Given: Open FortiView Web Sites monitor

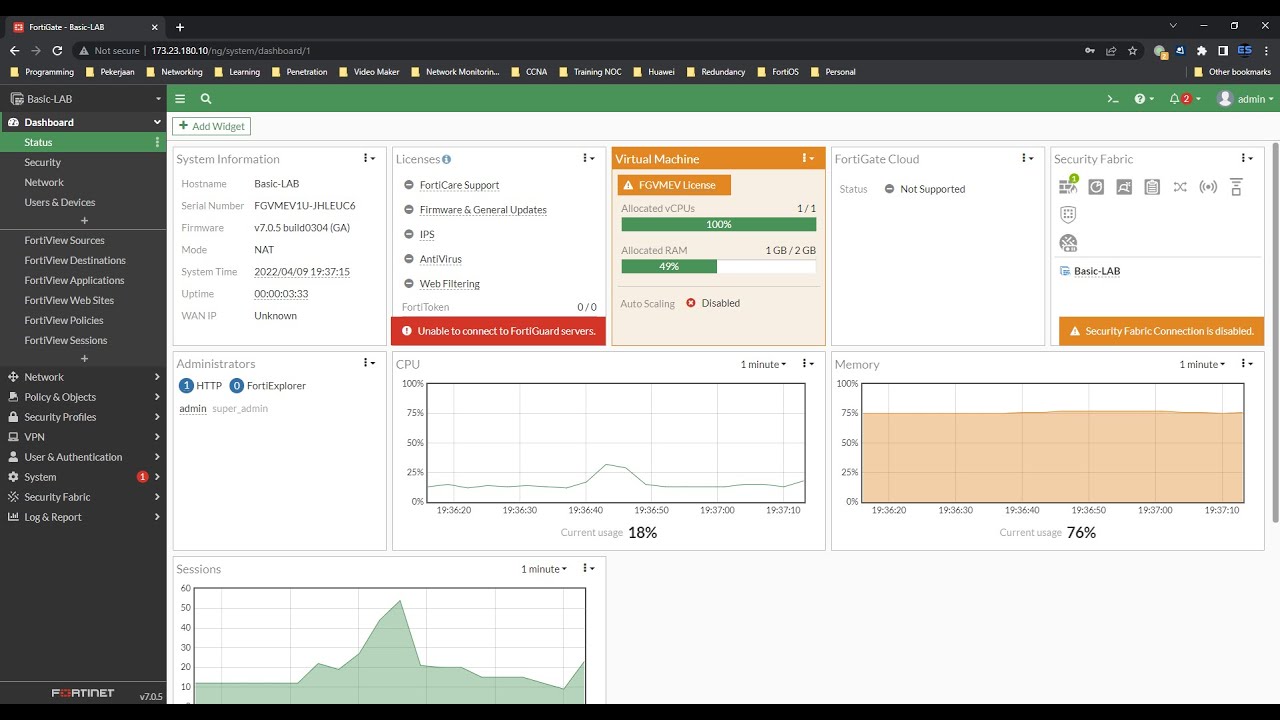Looking at the screenshot, I should (x=84, y=300).
